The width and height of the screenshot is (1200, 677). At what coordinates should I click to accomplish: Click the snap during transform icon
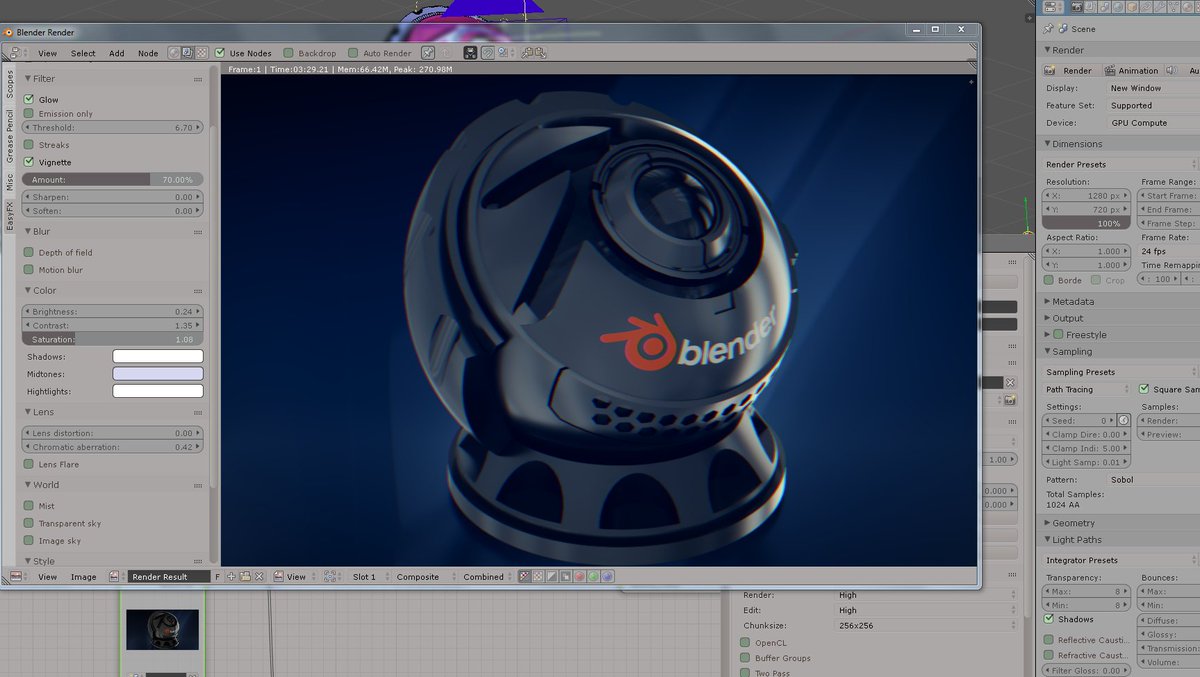coord(487,53)
